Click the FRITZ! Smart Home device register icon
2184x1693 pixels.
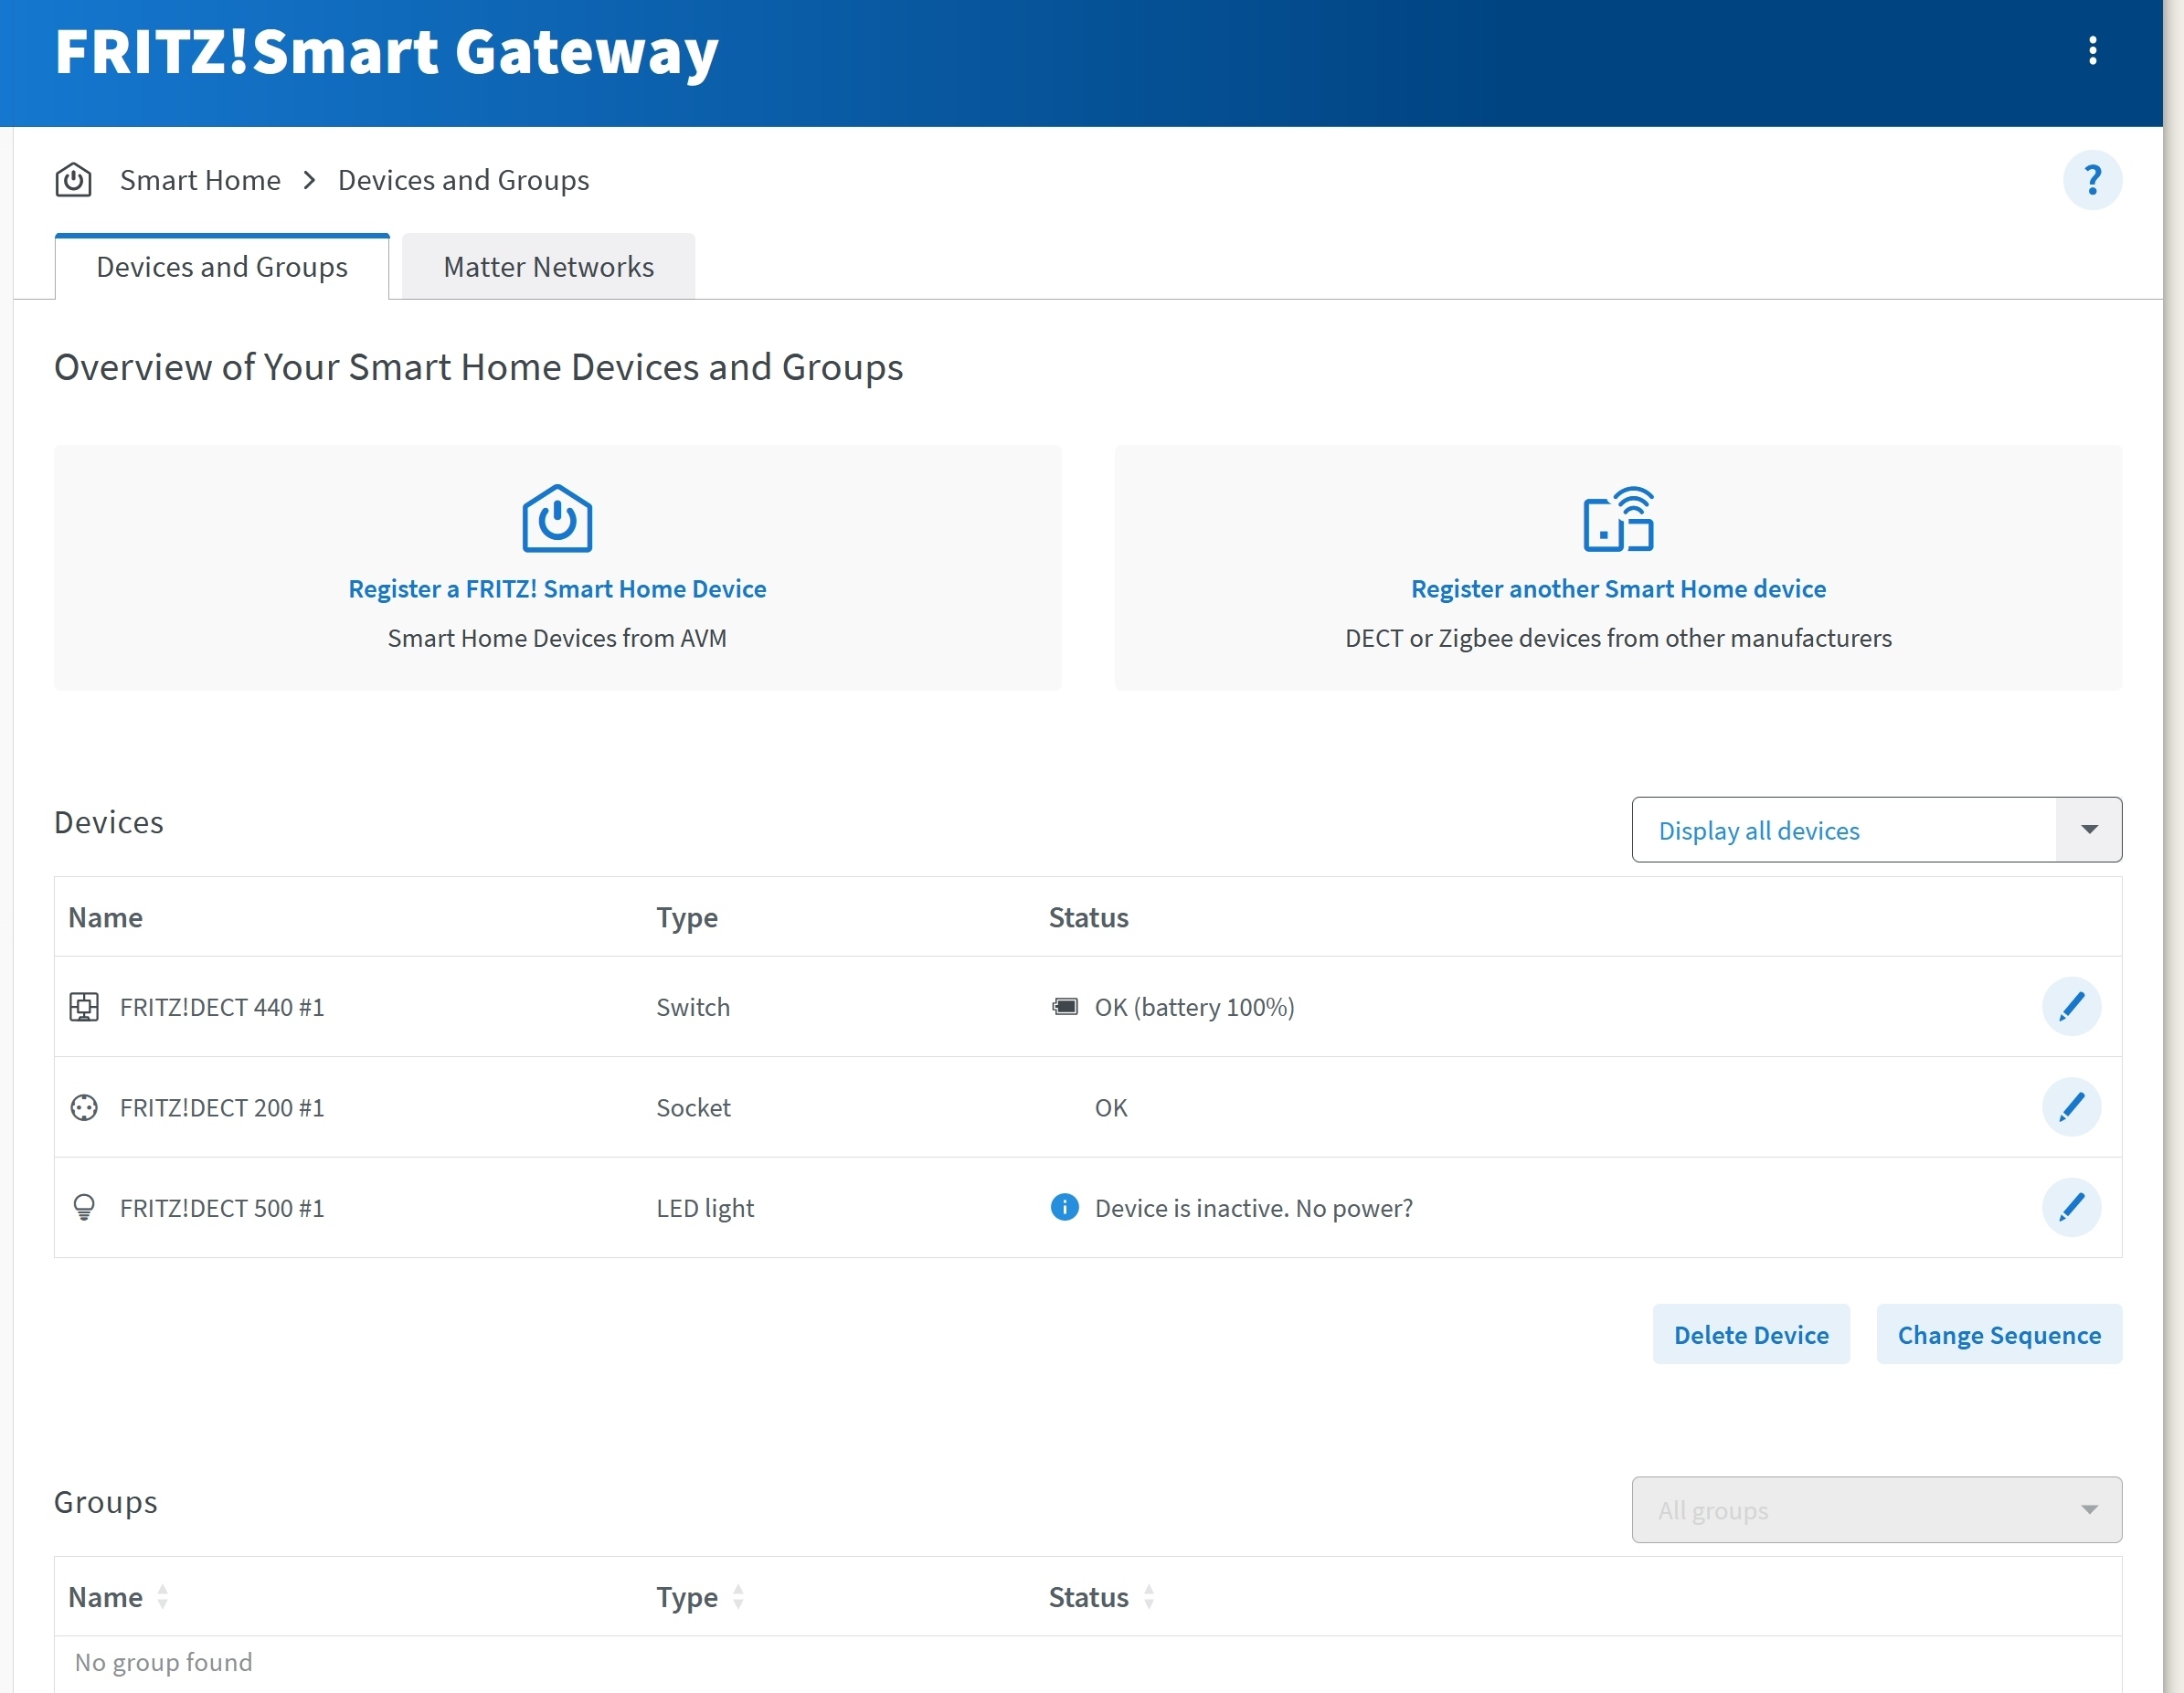tap(557, 519)
